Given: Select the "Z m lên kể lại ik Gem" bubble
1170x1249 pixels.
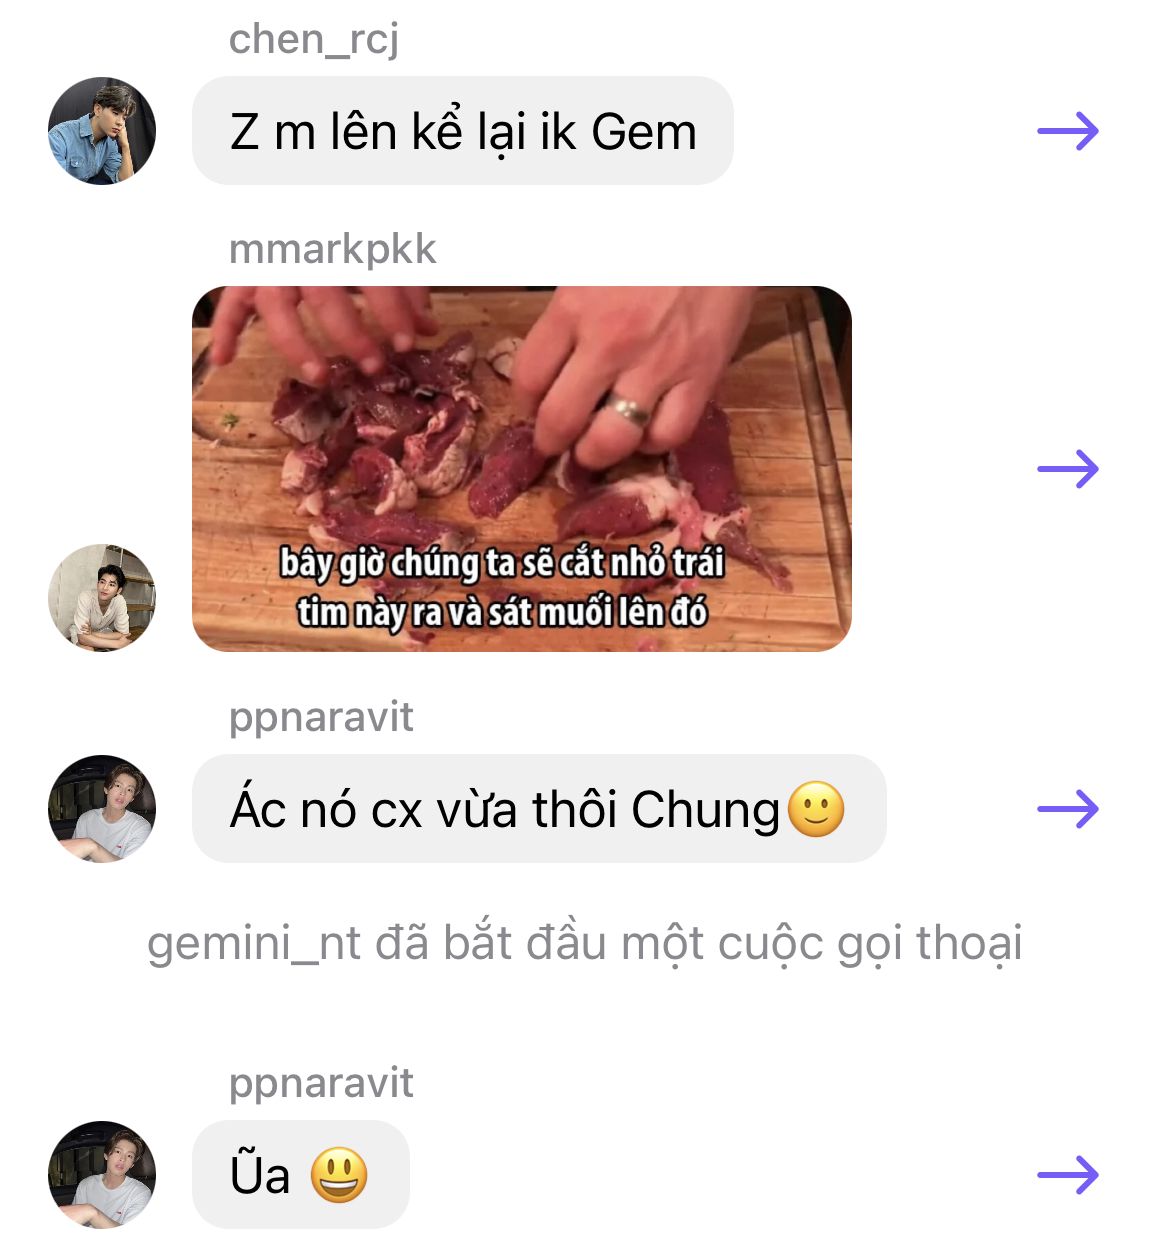Looking at the screenshot, I should (x=463, y=131).
